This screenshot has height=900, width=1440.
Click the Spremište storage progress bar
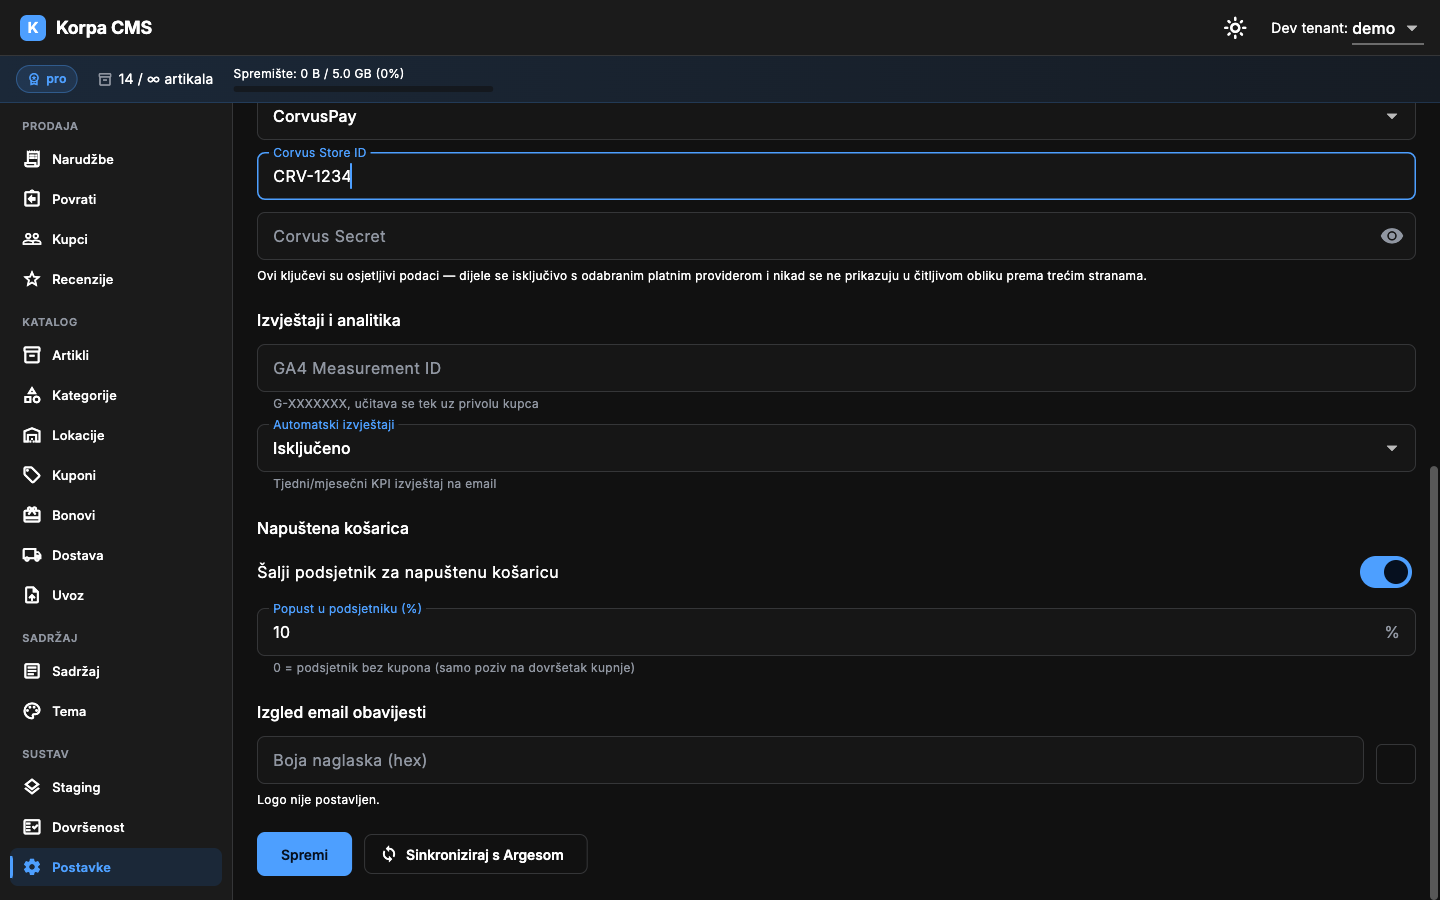coord(363,89)
